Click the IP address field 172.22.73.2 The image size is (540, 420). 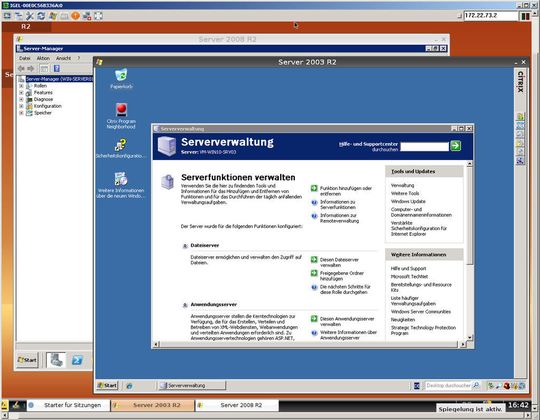(x=490, y=15)
